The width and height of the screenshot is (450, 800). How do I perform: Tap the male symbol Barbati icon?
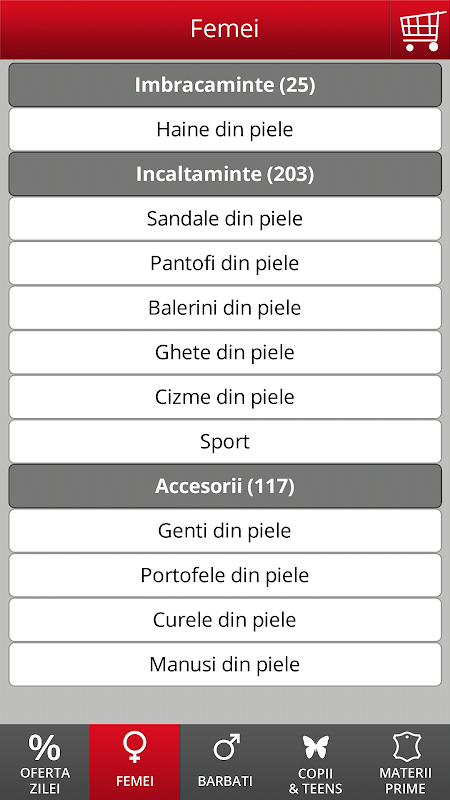(x=226, y=747)
